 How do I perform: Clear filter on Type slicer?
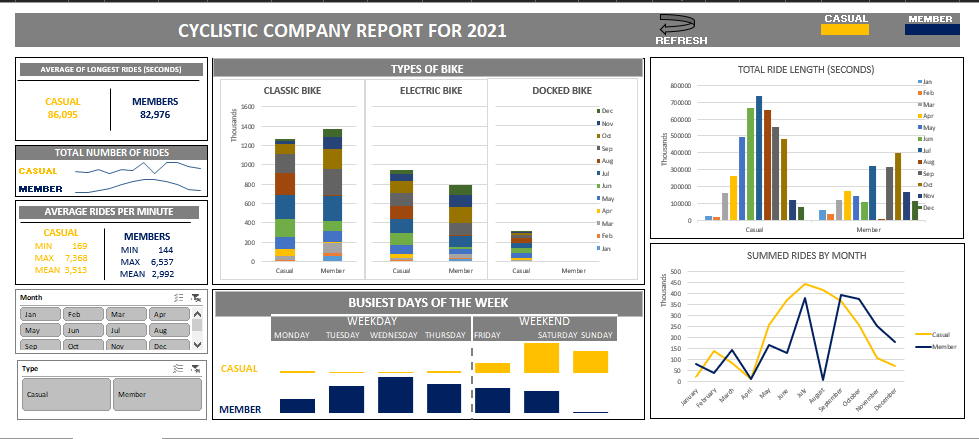tap(196, 368)
